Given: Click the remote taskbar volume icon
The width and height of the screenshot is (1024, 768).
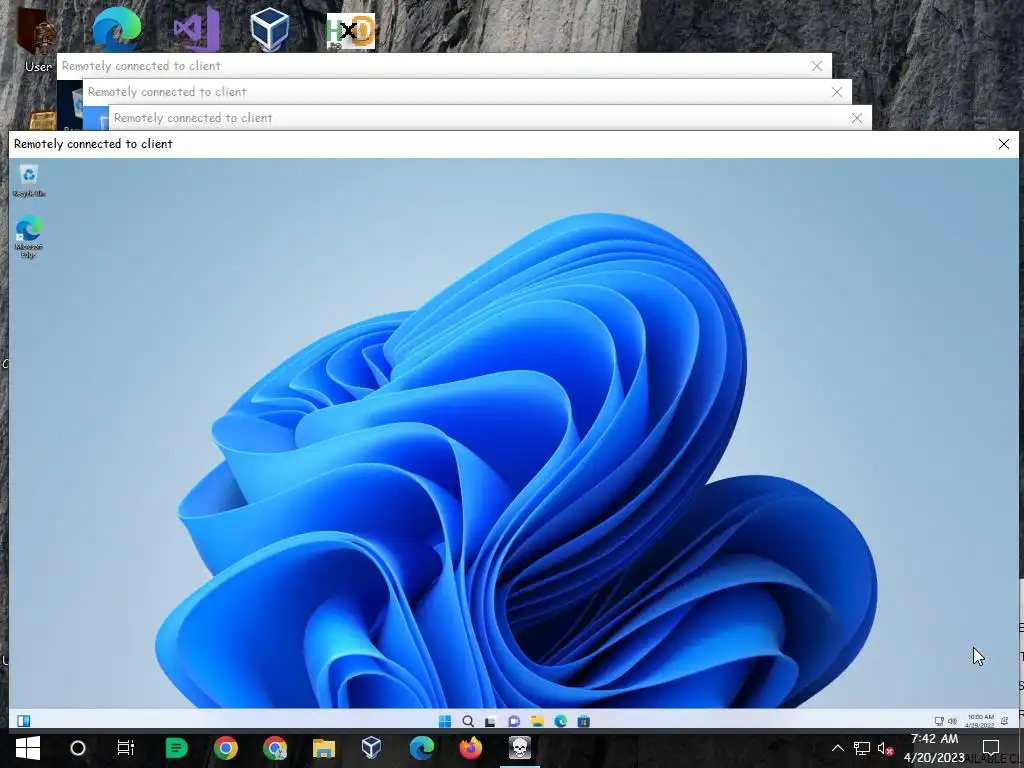Looking at the screenshot, I should (952, 721).
